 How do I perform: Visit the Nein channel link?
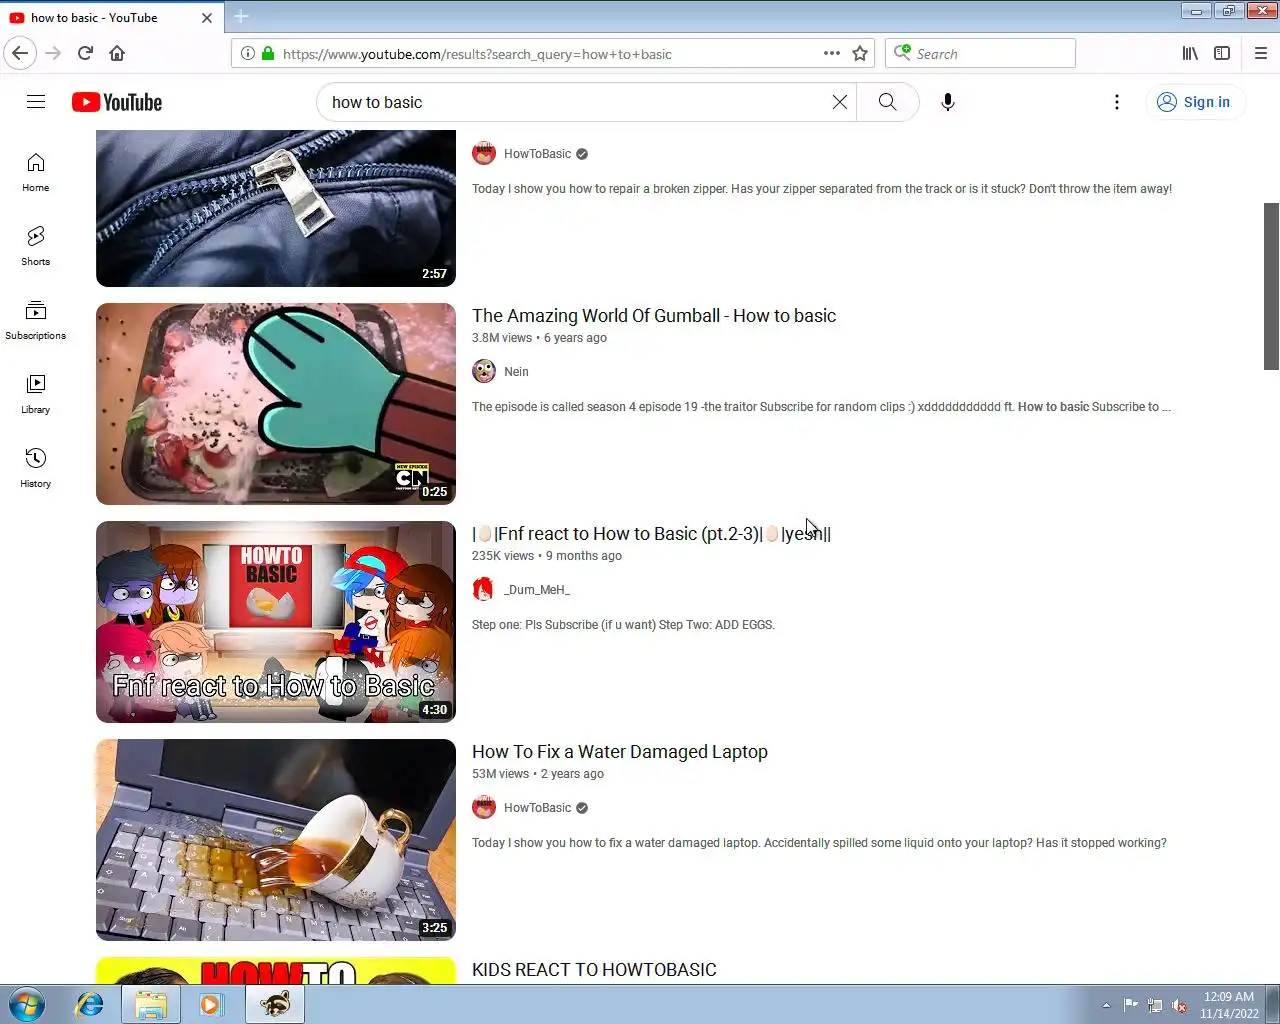(x=516, y=372)
